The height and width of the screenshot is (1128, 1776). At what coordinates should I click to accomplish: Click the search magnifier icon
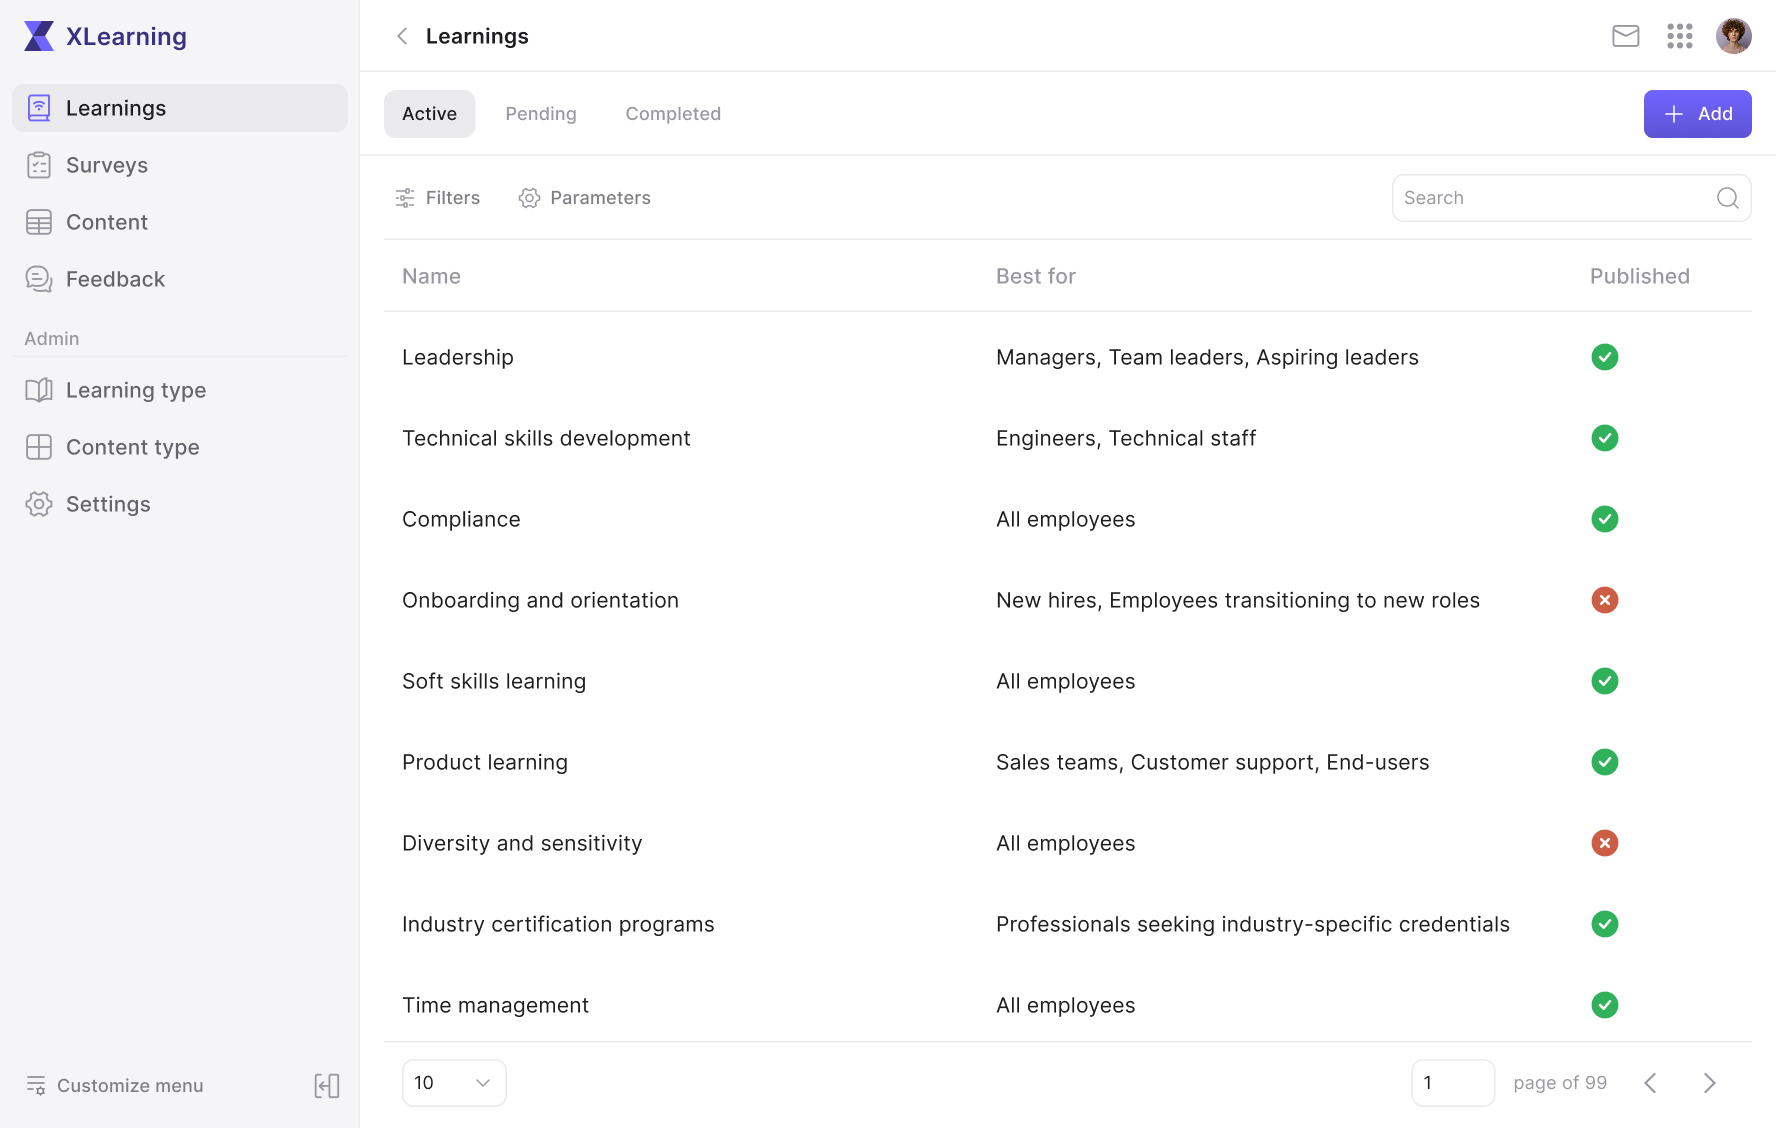pos(1728,198)
